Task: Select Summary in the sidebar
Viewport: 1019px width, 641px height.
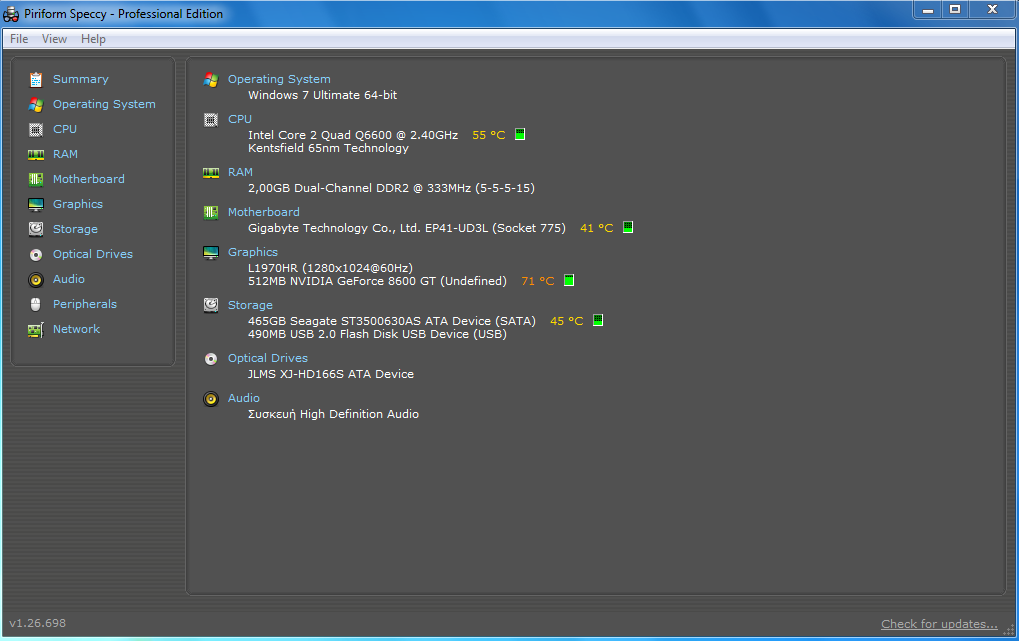Action: (81, 79)
